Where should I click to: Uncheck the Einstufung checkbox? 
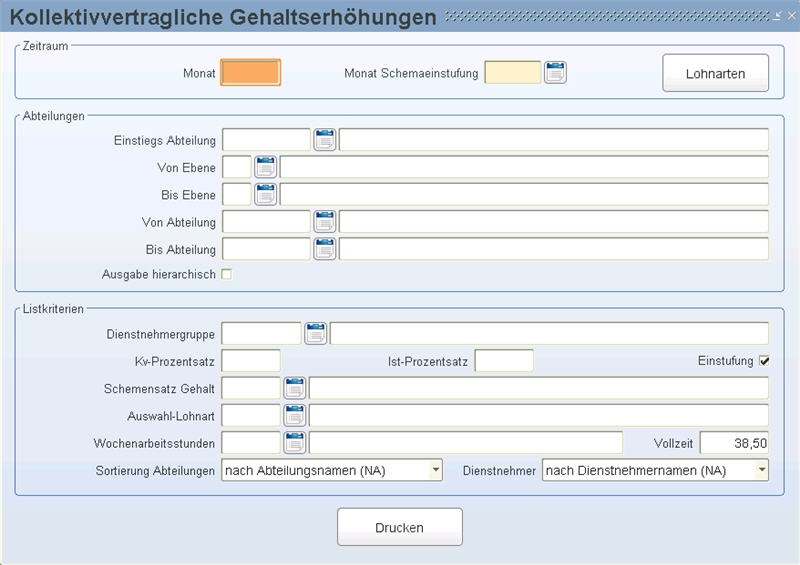pos(764,361)
